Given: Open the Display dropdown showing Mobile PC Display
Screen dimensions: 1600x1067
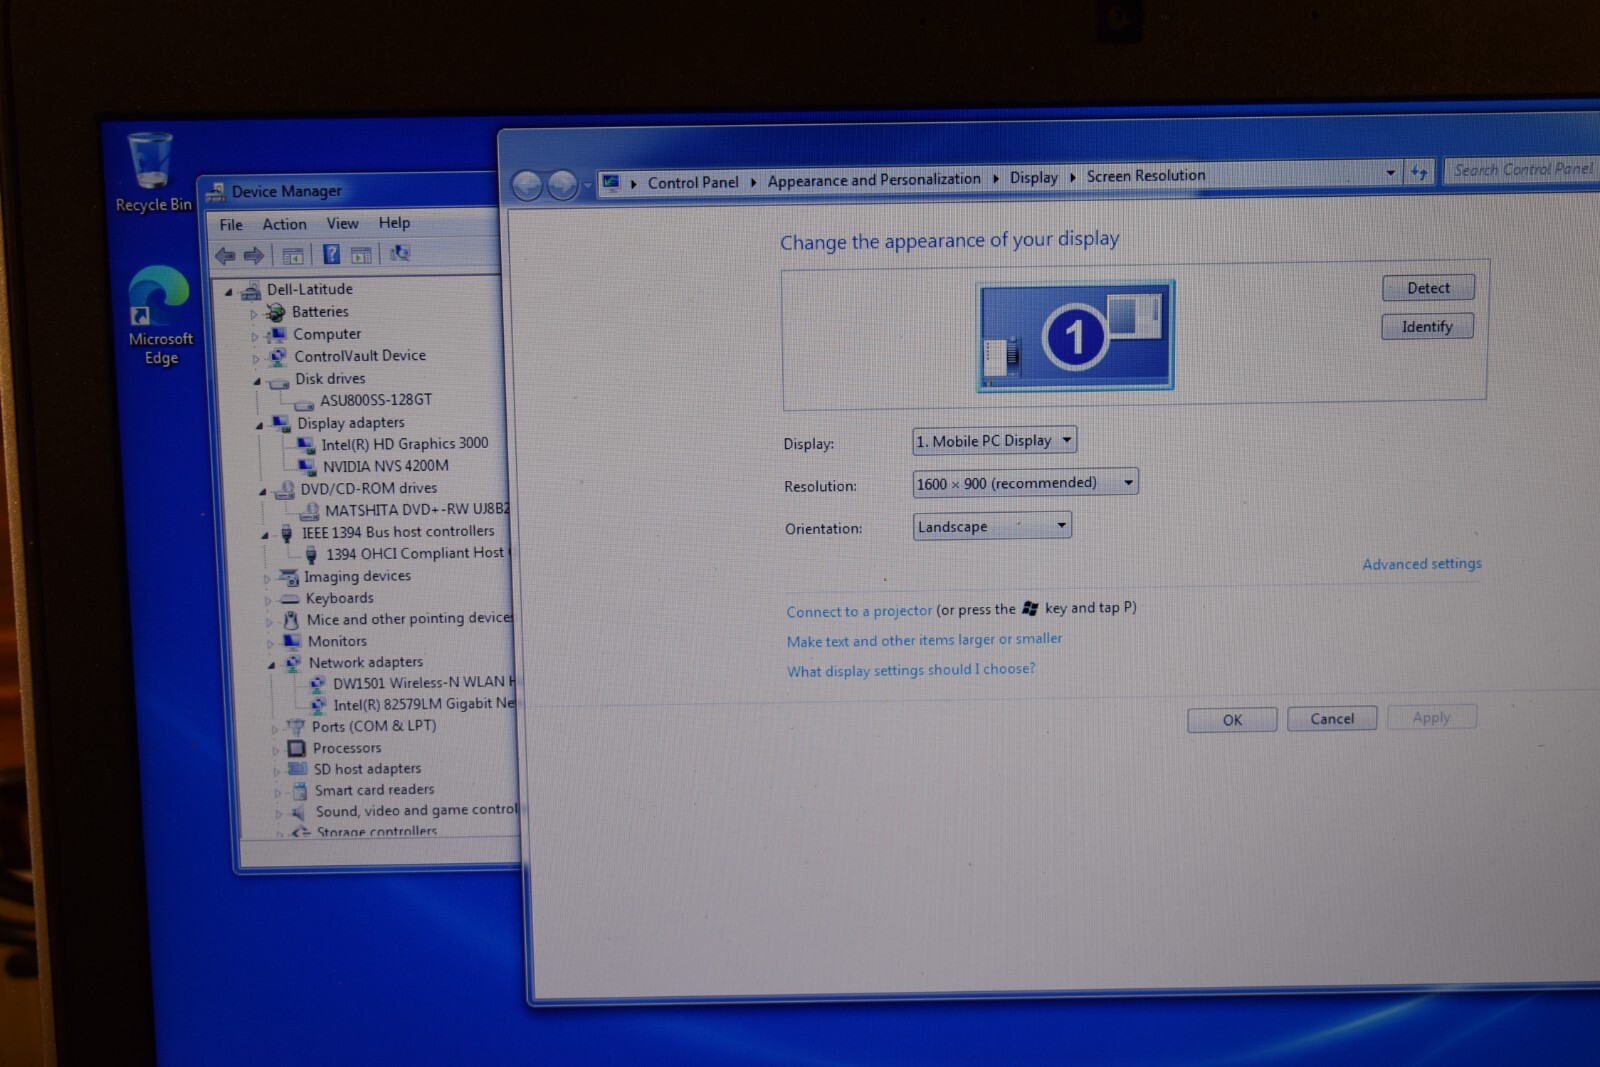Looking at the screenshot, I should (994, 441).
